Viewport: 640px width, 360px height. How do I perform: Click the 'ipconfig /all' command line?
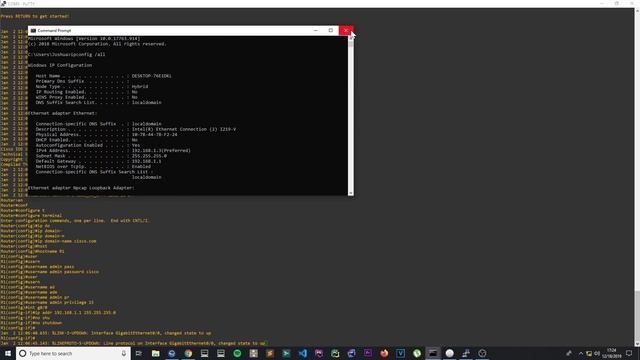(x=67, y=54)
